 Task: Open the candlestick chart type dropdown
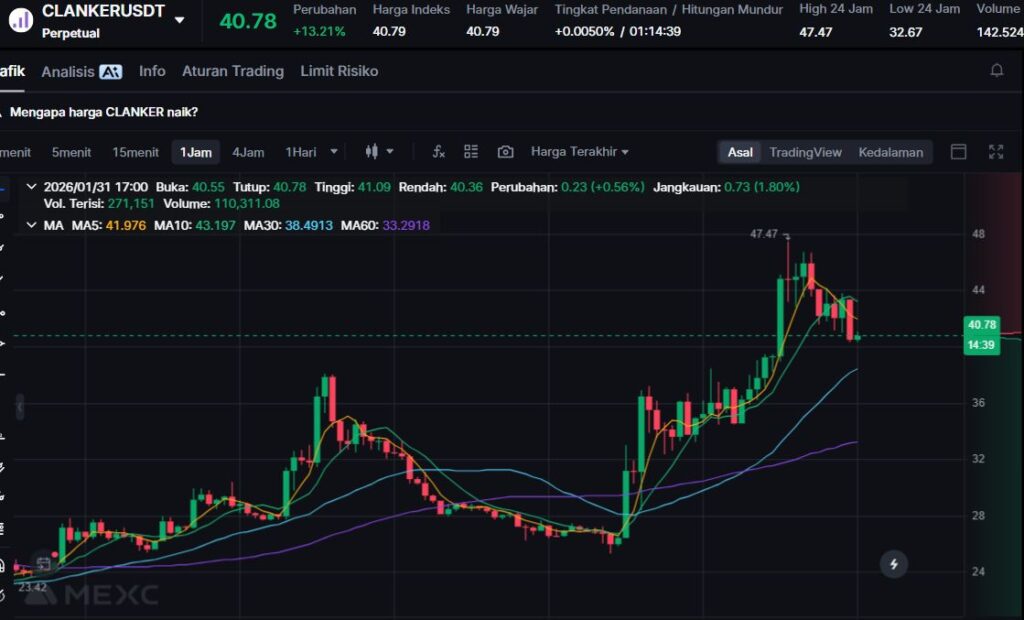click(379, 152)
